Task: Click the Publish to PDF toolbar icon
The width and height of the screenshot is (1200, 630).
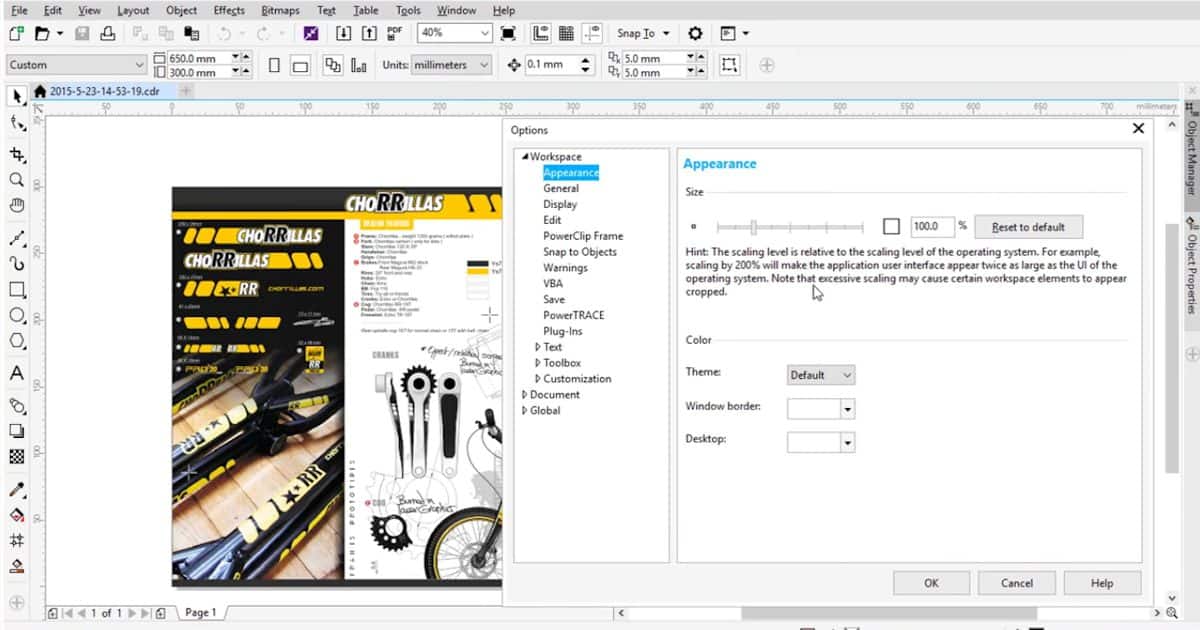Action: tap(394, 33)
